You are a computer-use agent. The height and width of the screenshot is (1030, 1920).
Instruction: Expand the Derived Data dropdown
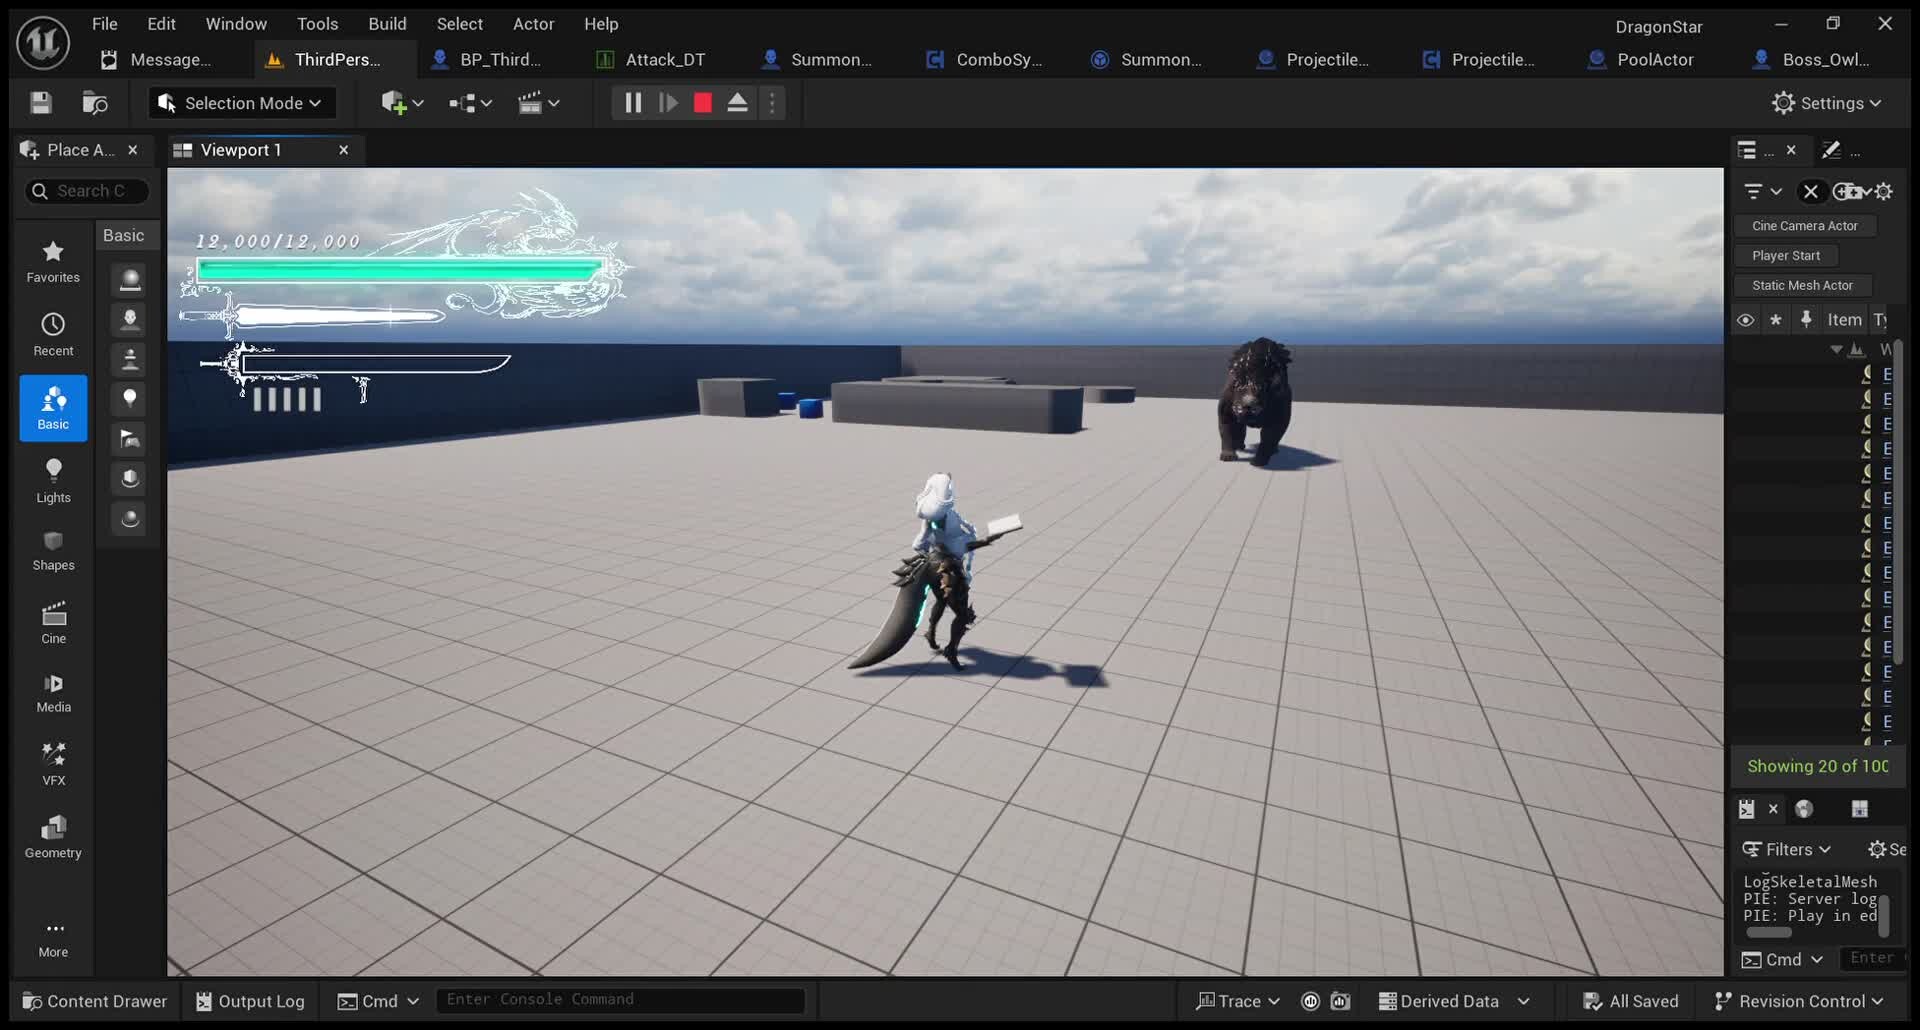[1524, 1000]
